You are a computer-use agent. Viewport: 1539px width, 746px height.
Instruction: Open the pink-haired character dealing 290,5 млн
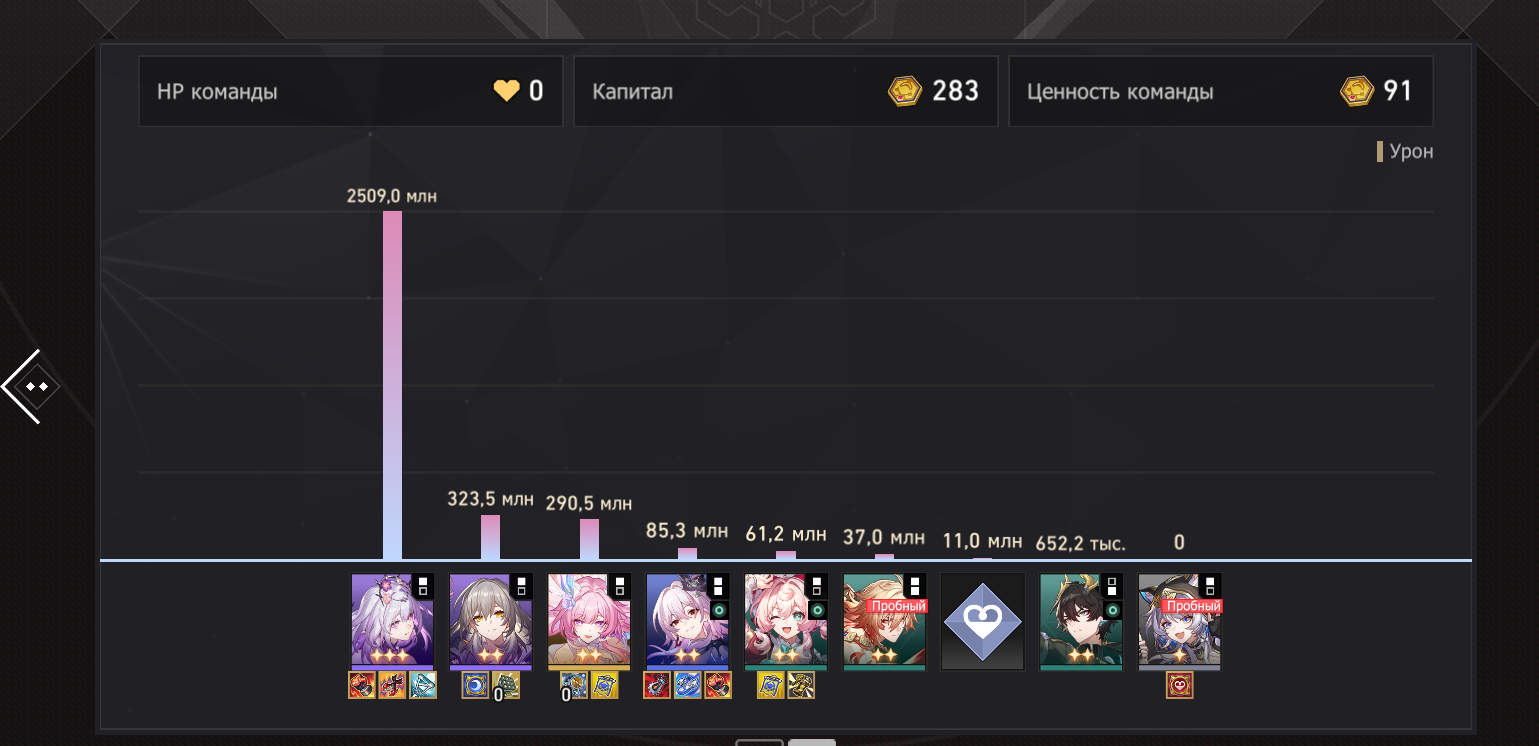click(589, 621)
